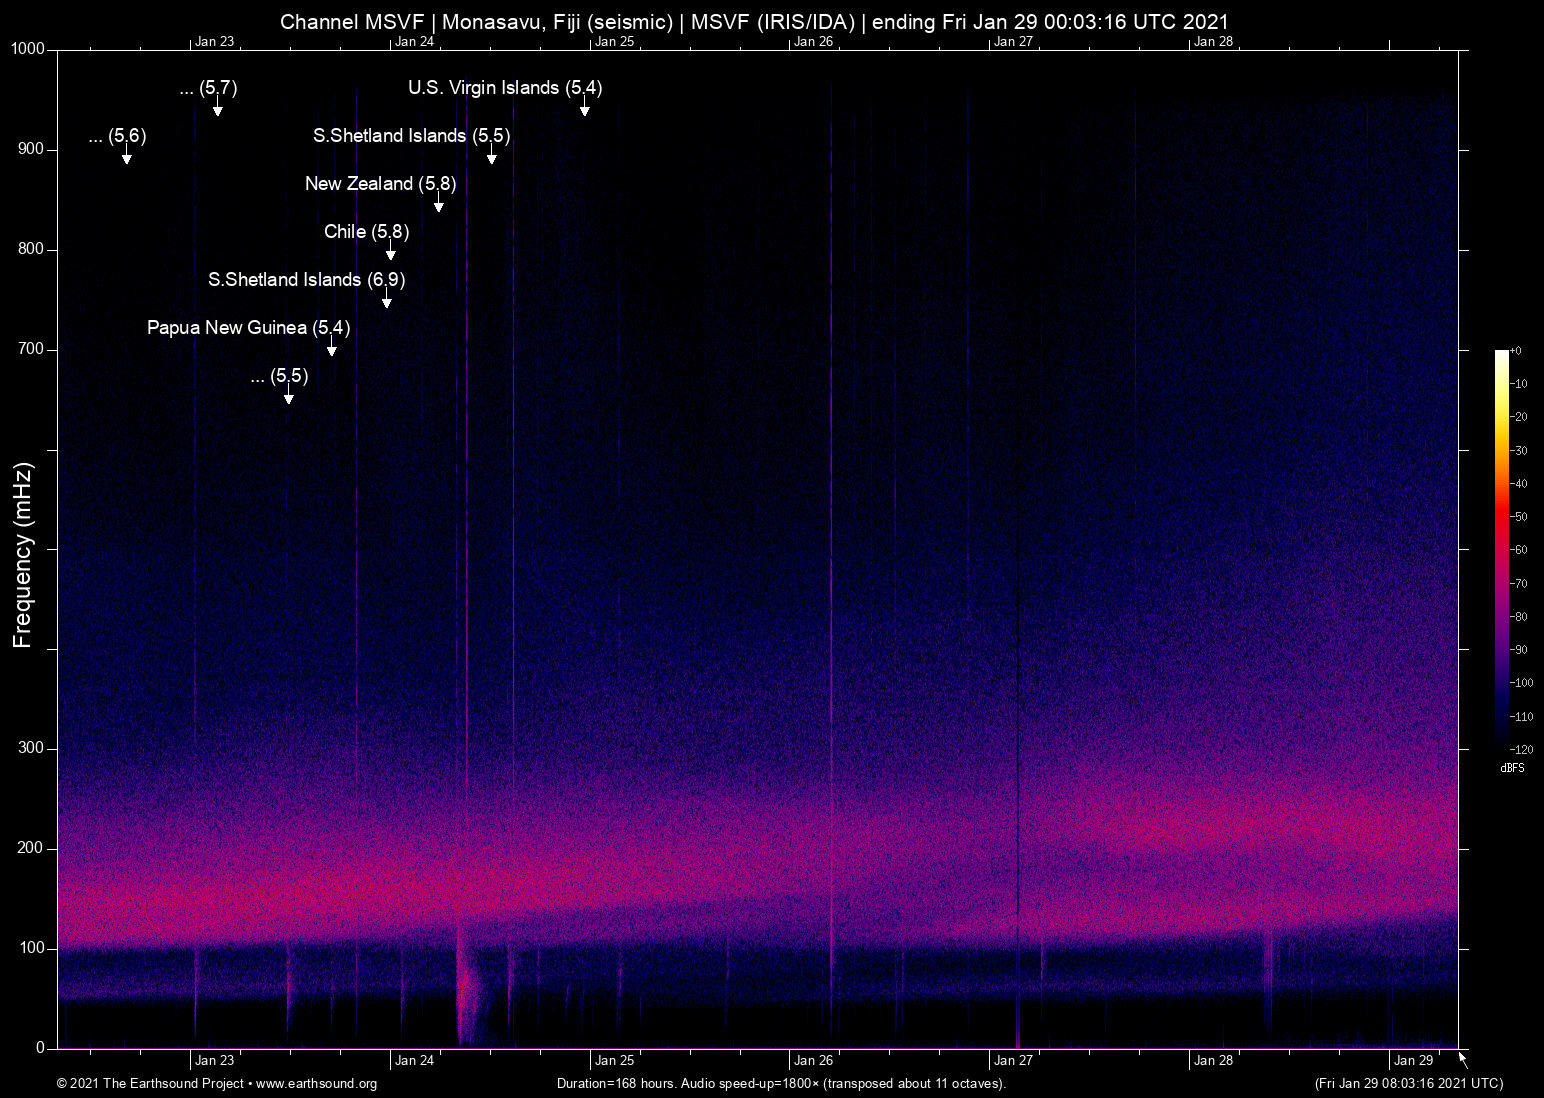Click the dBFS unit label under the scale
This screenshot has height=1098, width=1544.
[x=1512, y=768]
